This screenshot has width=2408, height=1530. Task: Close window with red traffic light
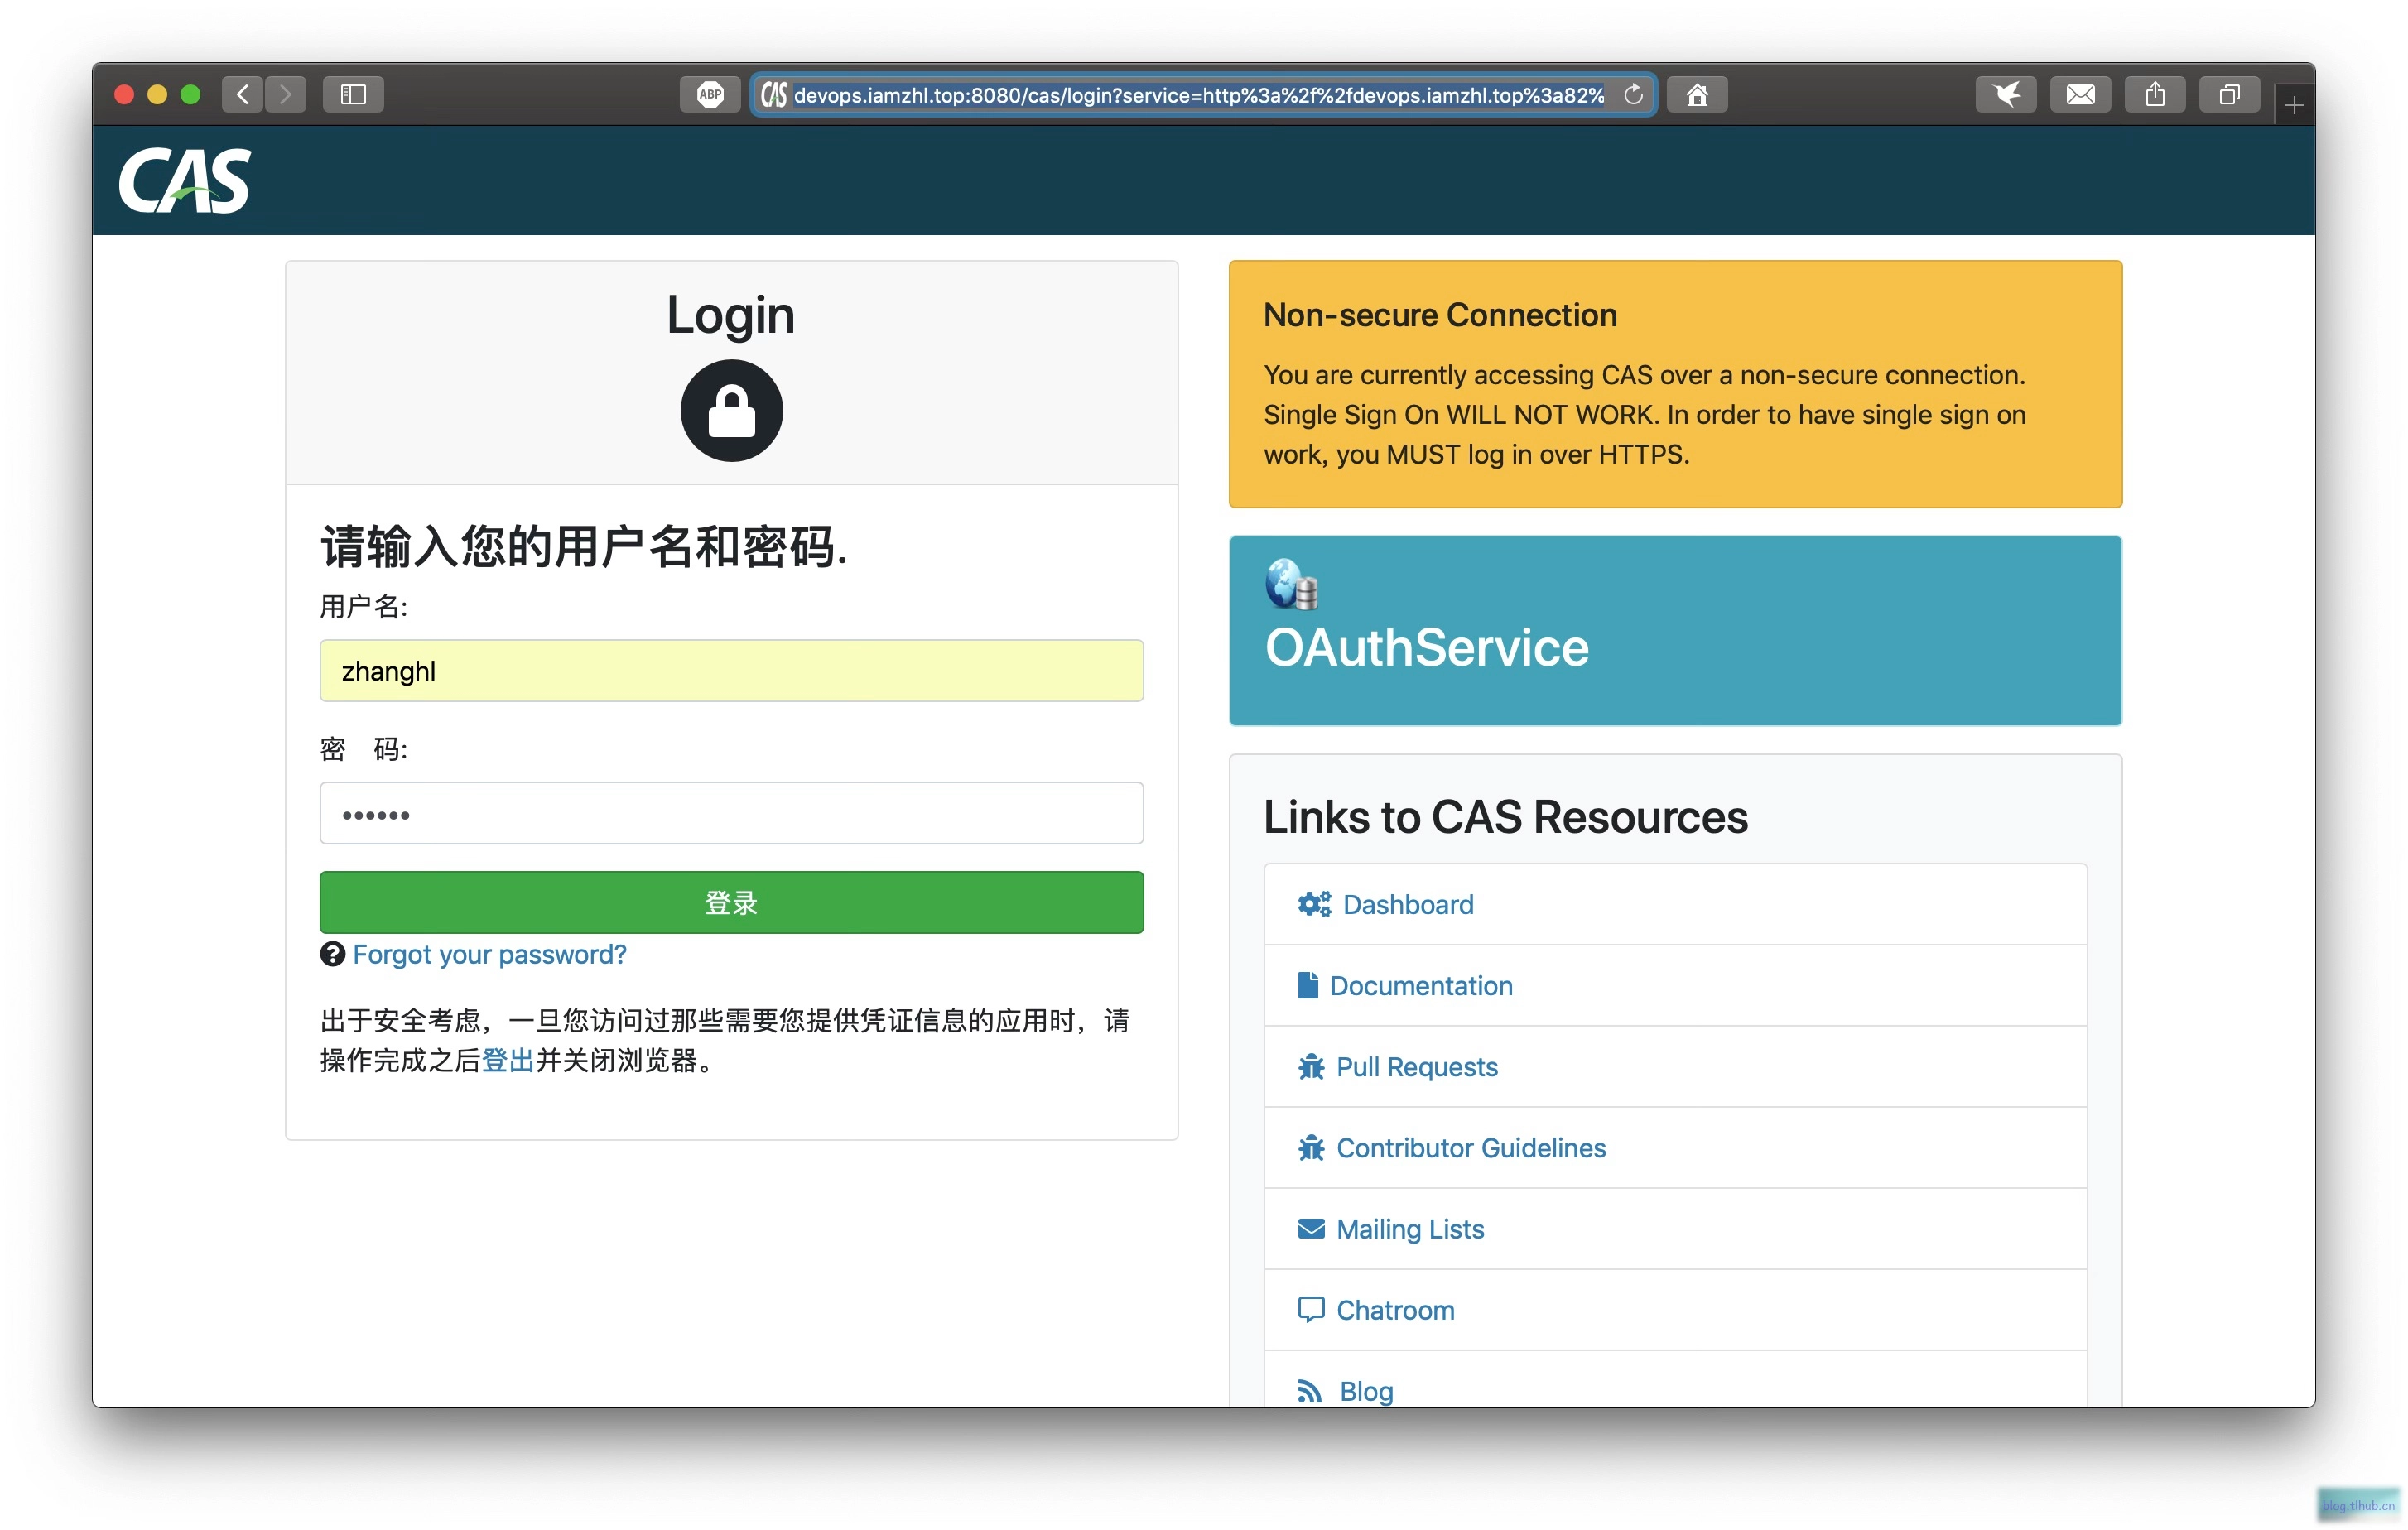(x=125, y=94)
